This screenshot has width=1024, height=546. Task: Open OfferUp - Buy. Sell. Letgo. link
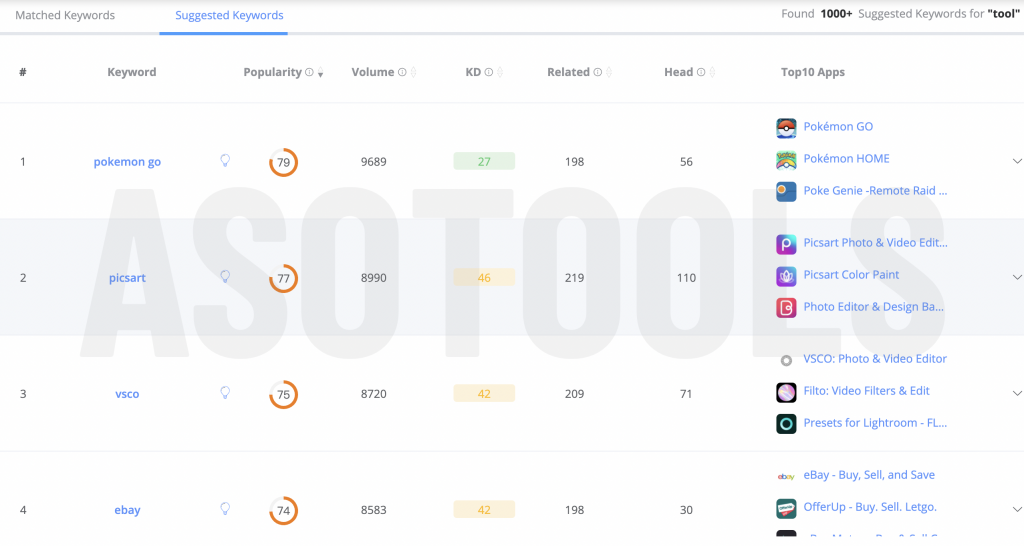click(870, 507)
